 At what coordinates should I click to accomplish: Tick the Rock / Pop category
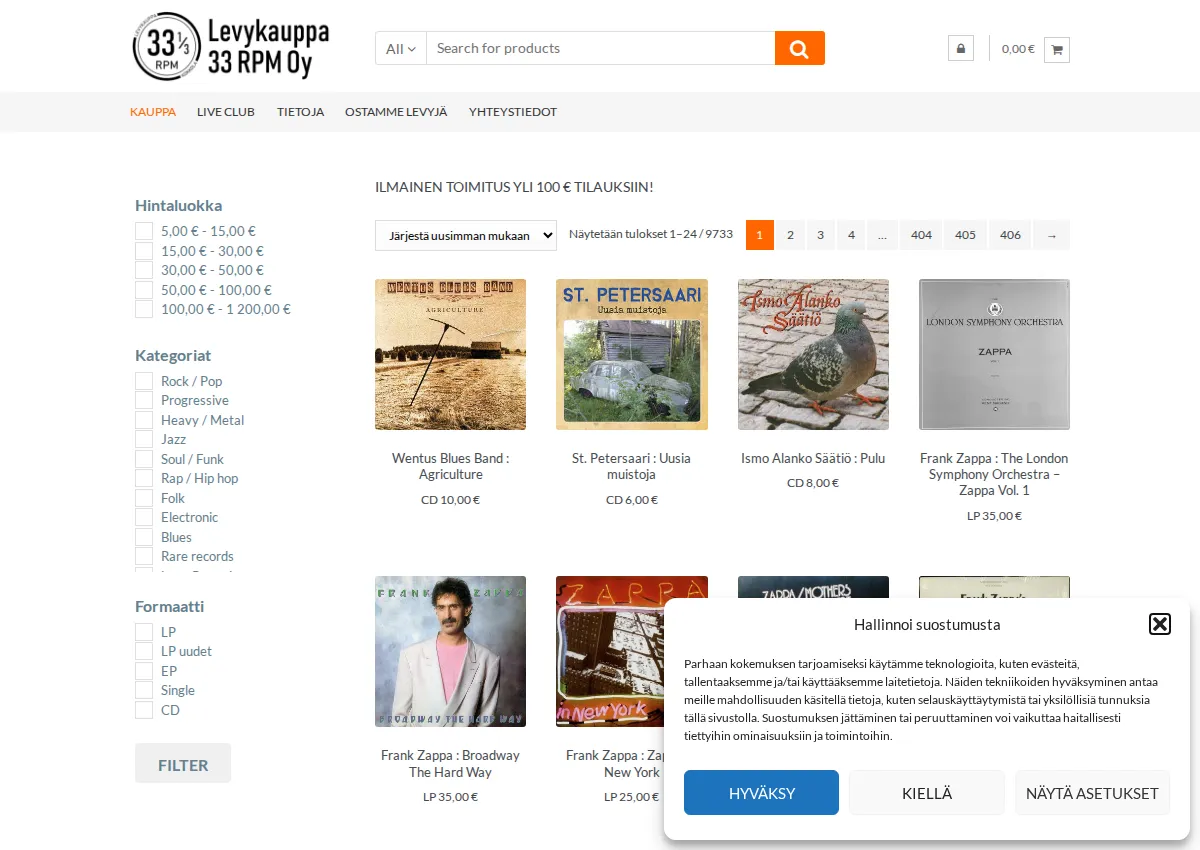pyautogui.click(x=144, y=381)
